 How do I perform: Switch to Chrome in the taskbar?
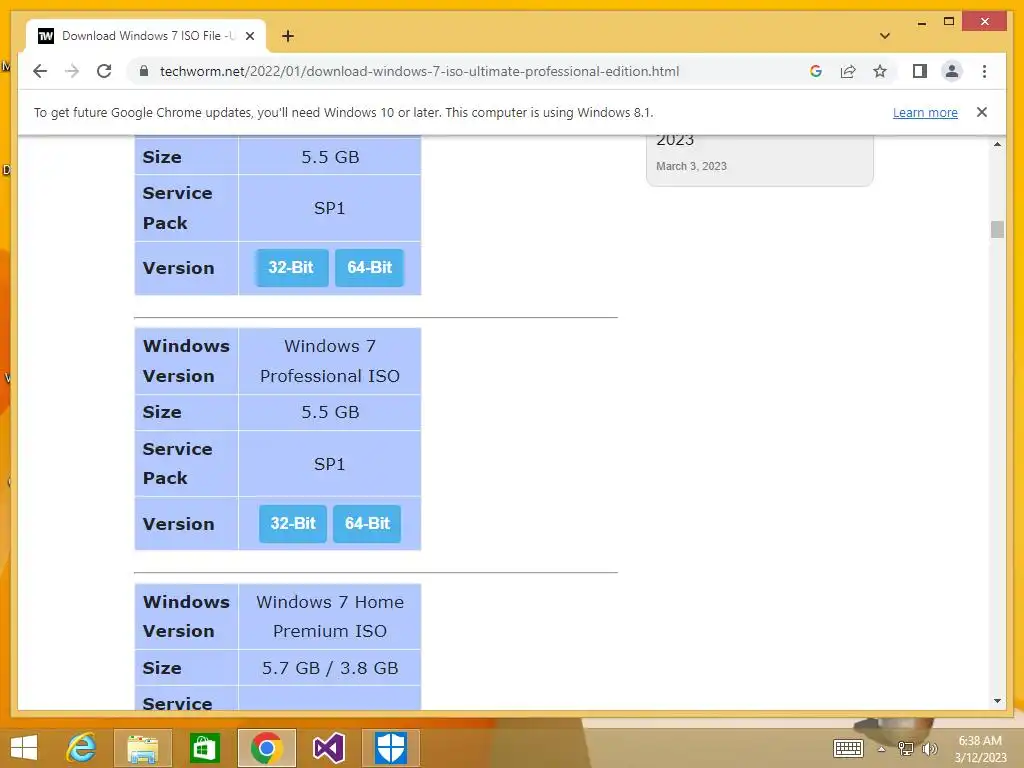point(266,748)
